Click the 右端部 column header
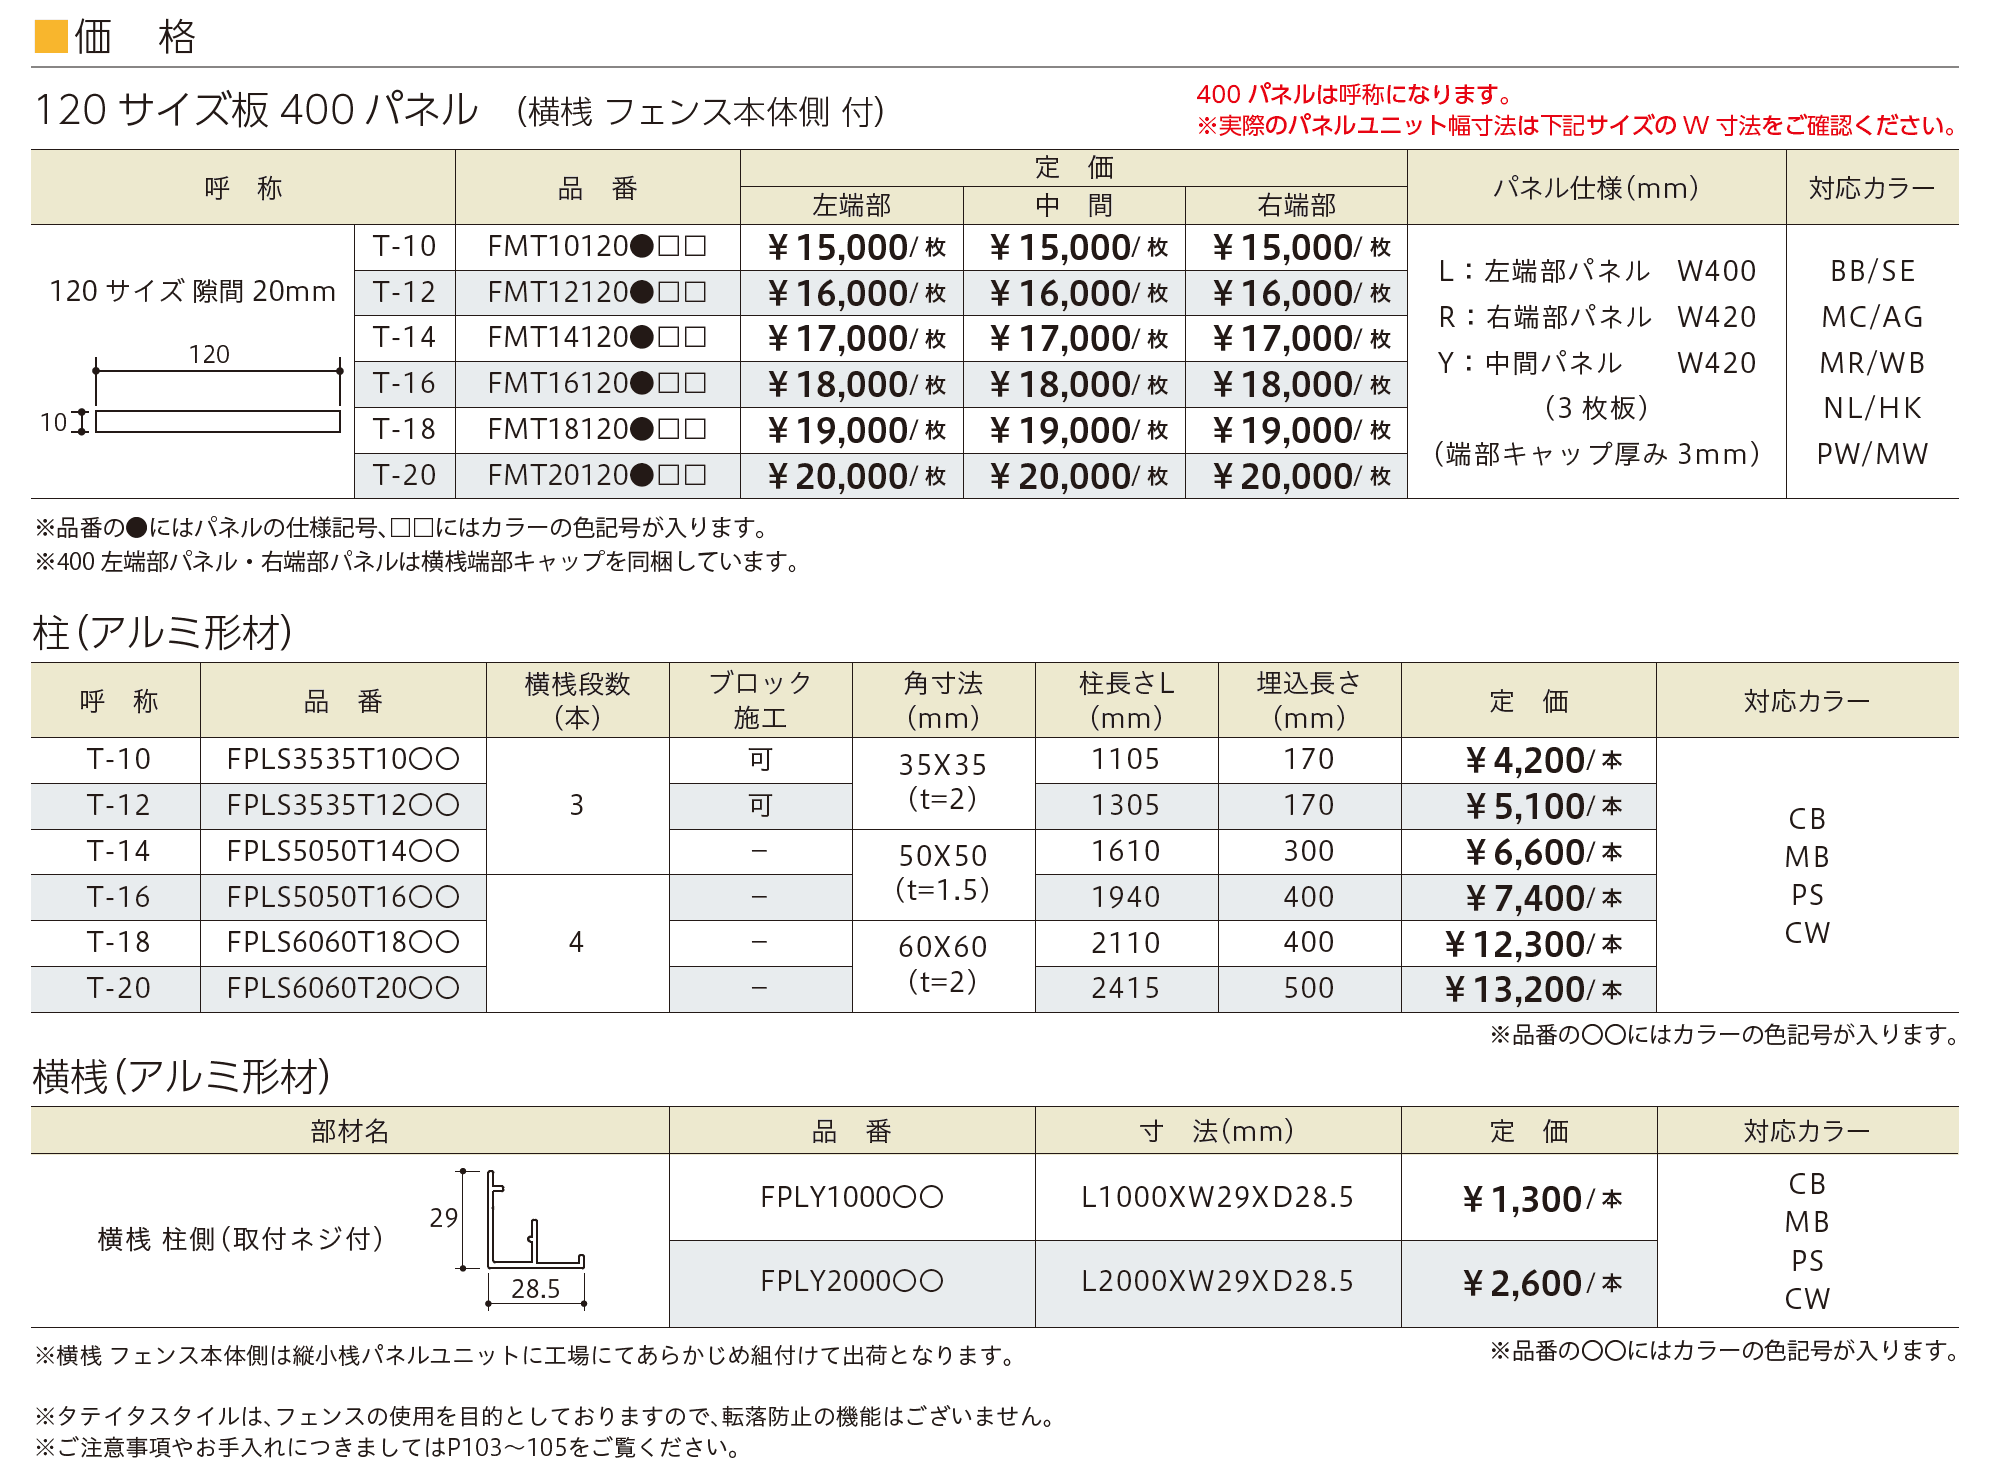 1296,205
